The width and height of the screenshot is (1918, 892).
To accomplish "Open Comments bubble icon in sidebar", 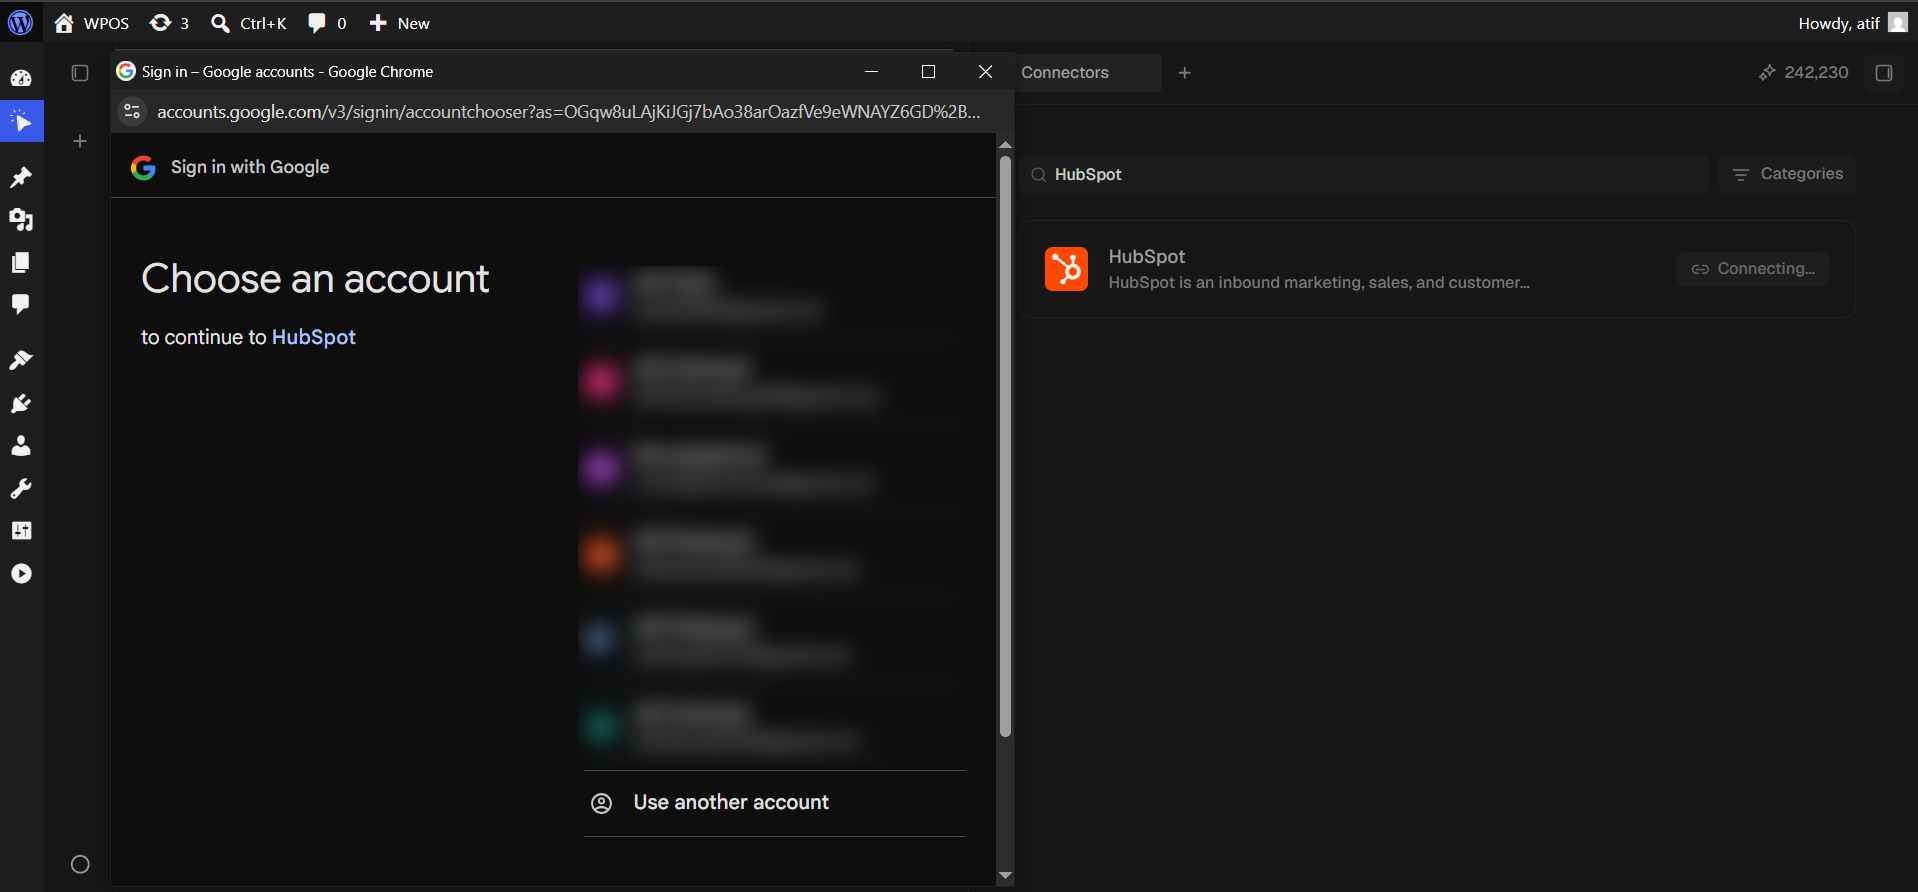I will (x=21, y=304).
